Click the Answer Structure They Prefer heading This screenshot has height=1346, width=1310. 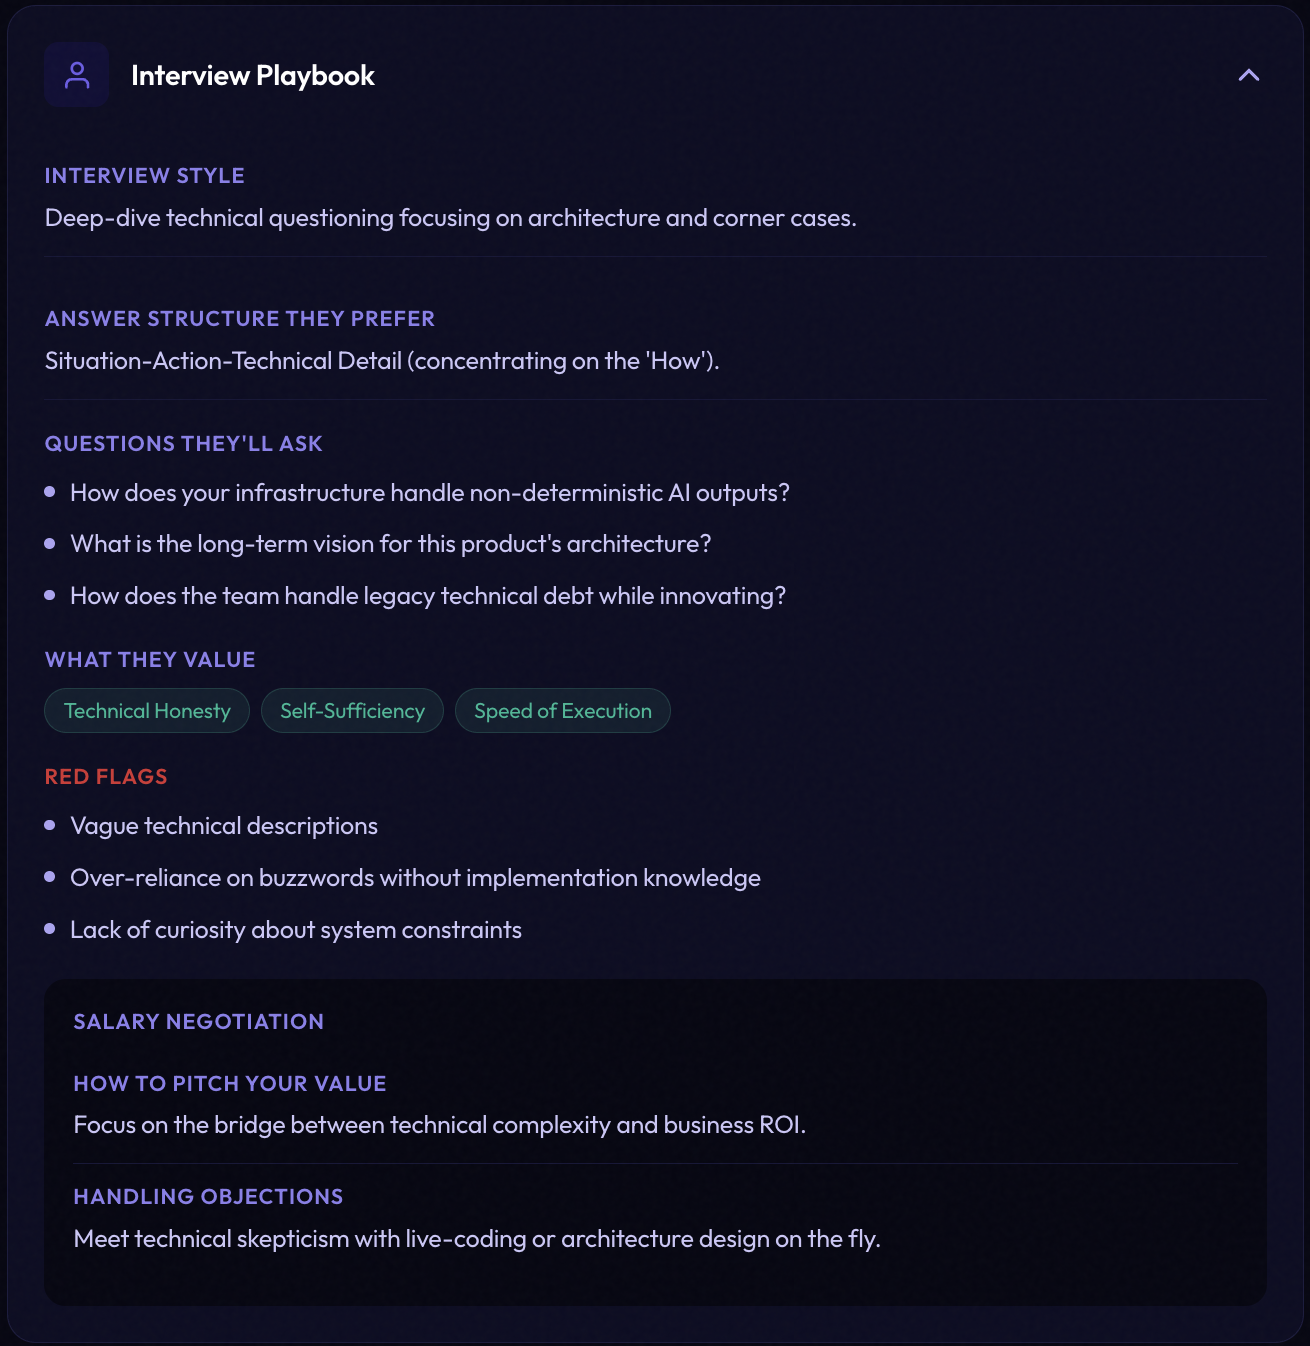(x=240, y=319)
